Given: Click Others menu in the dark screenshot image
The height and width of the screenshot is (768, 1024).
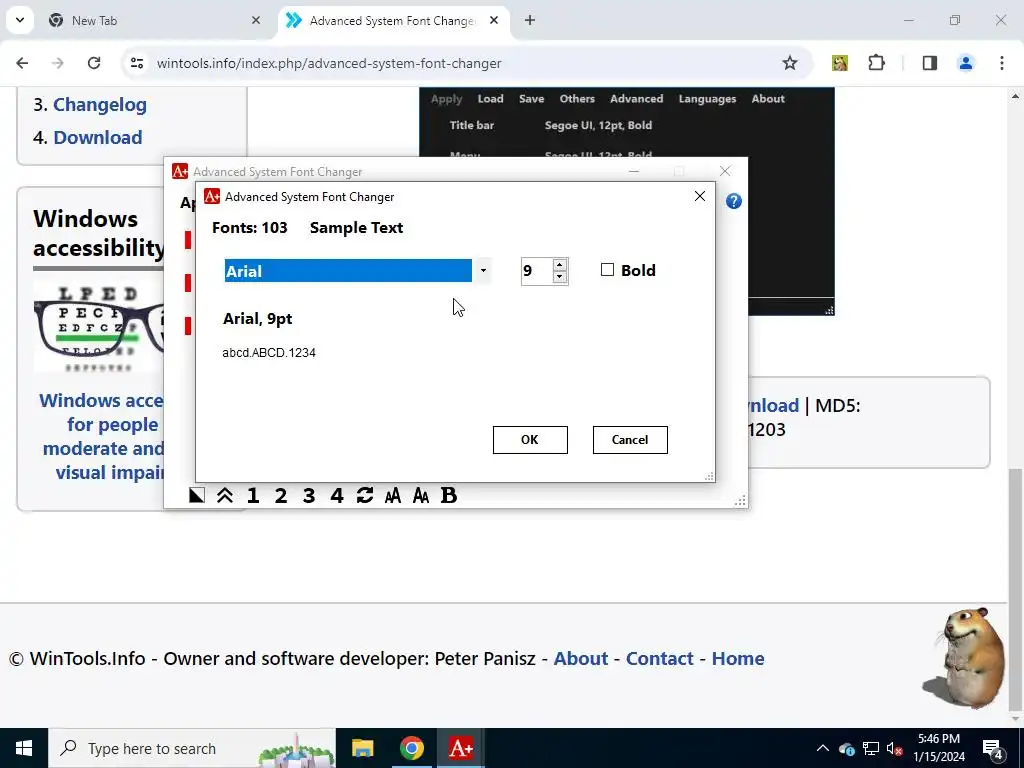Looking at the screenshot, I should 577,99.
